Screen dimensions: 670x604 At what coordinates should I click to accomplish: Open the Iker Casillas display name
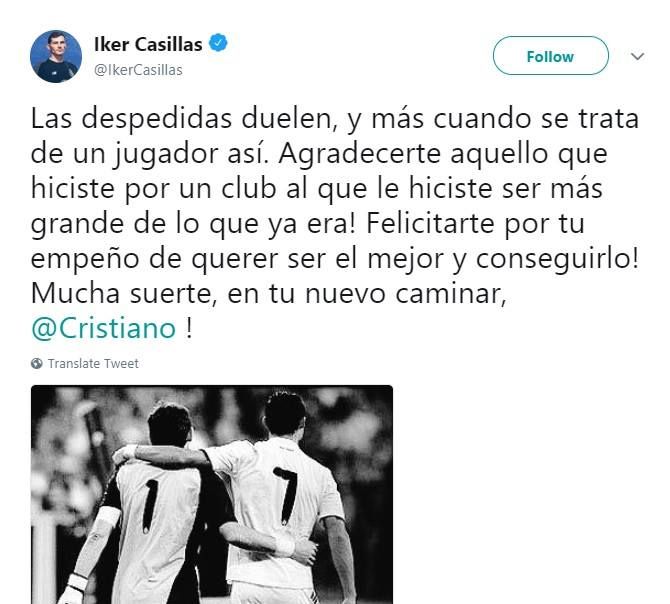coord(148,44)
